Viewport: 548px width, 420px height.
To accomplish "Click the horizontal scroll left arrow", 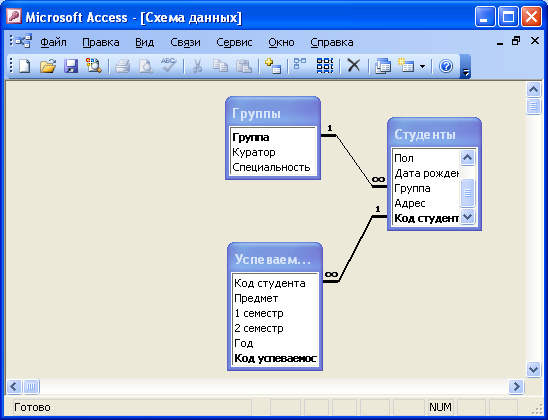I will [14, 386].
